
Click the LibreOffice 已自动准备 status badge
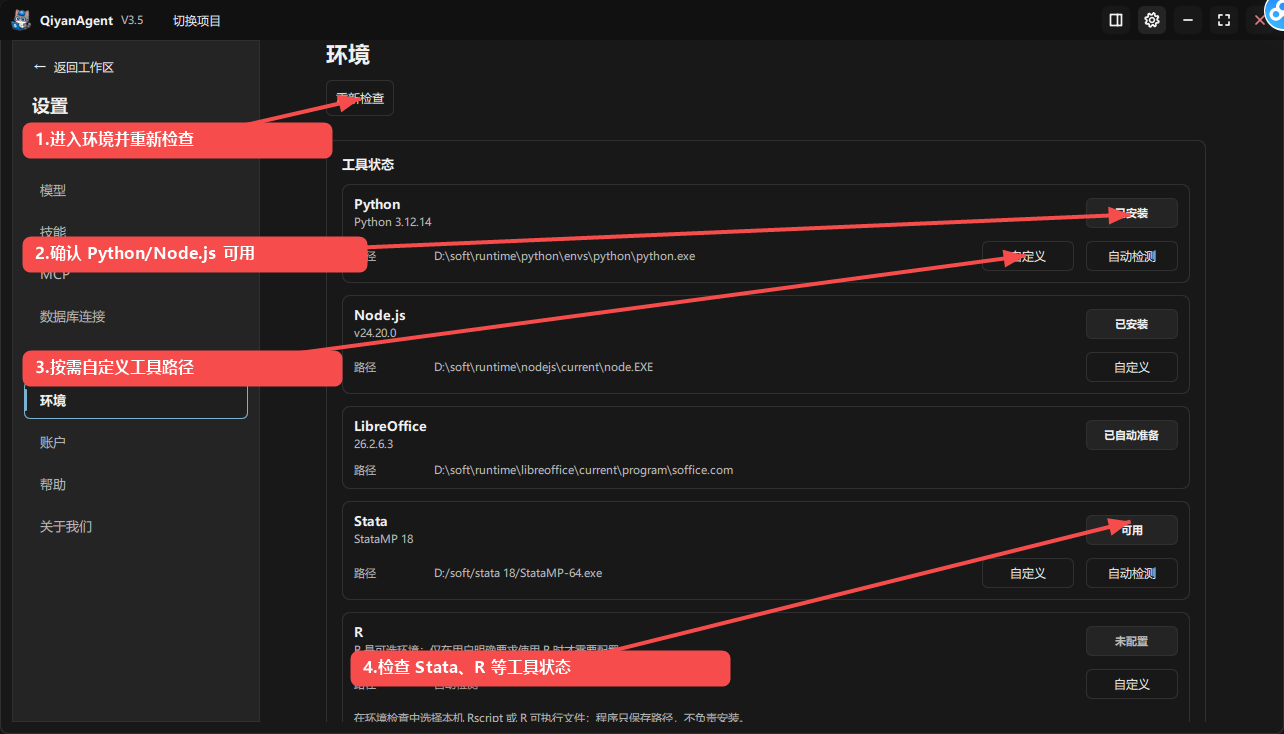tap(1132, 435)
